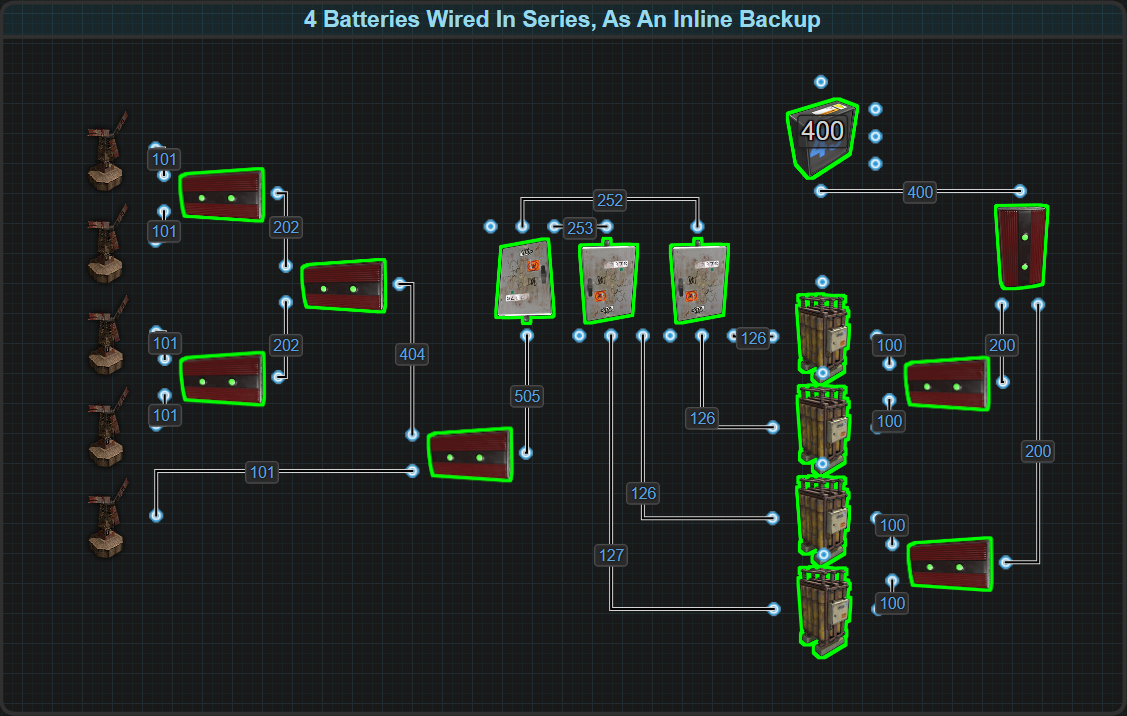Select root combiner joining the top two batteries
Image resolution: width=1127 pixels, height=716 pixels.
[947, 384]
